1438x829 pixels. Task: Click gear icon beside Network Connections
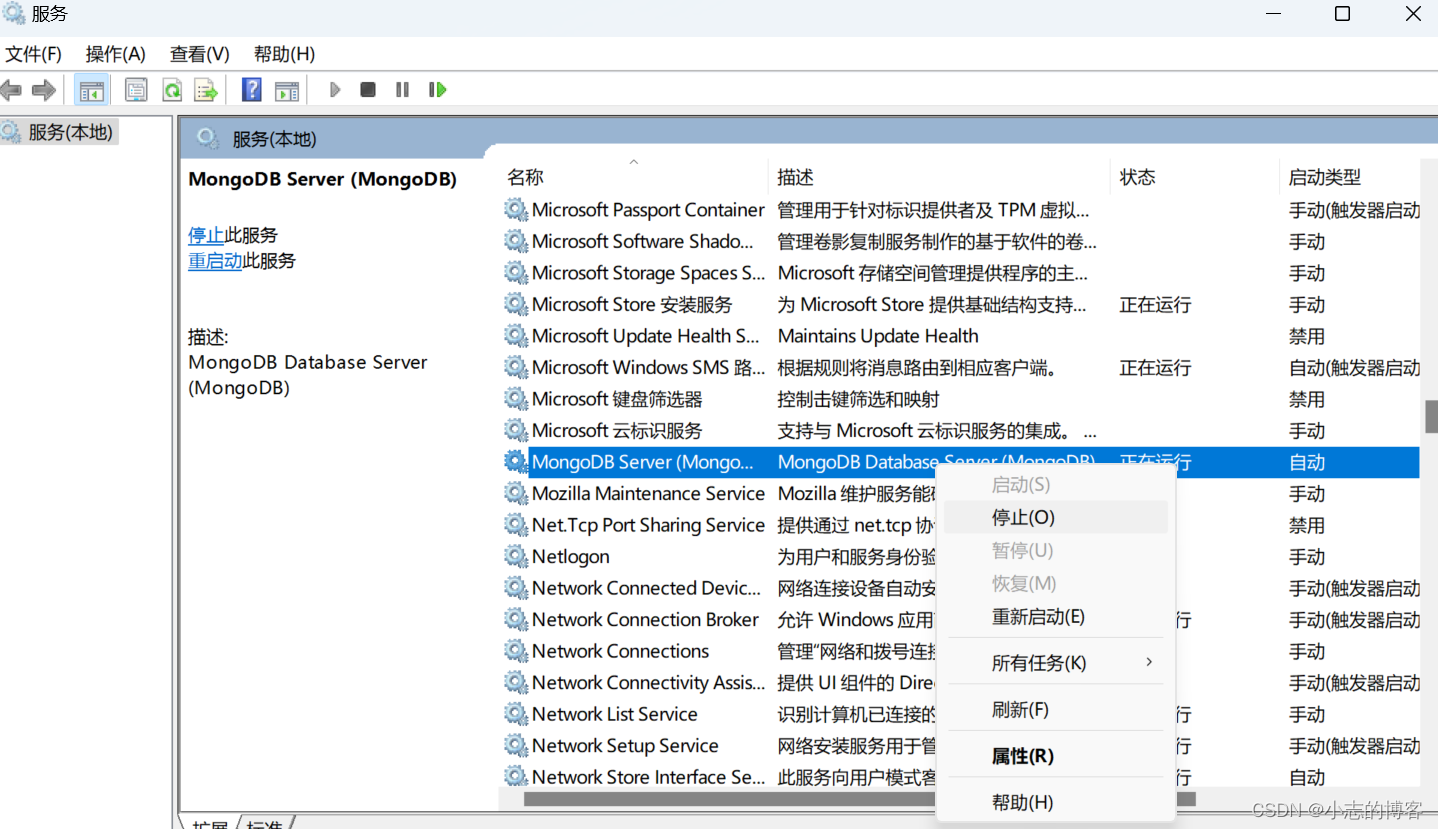[516, 651]
